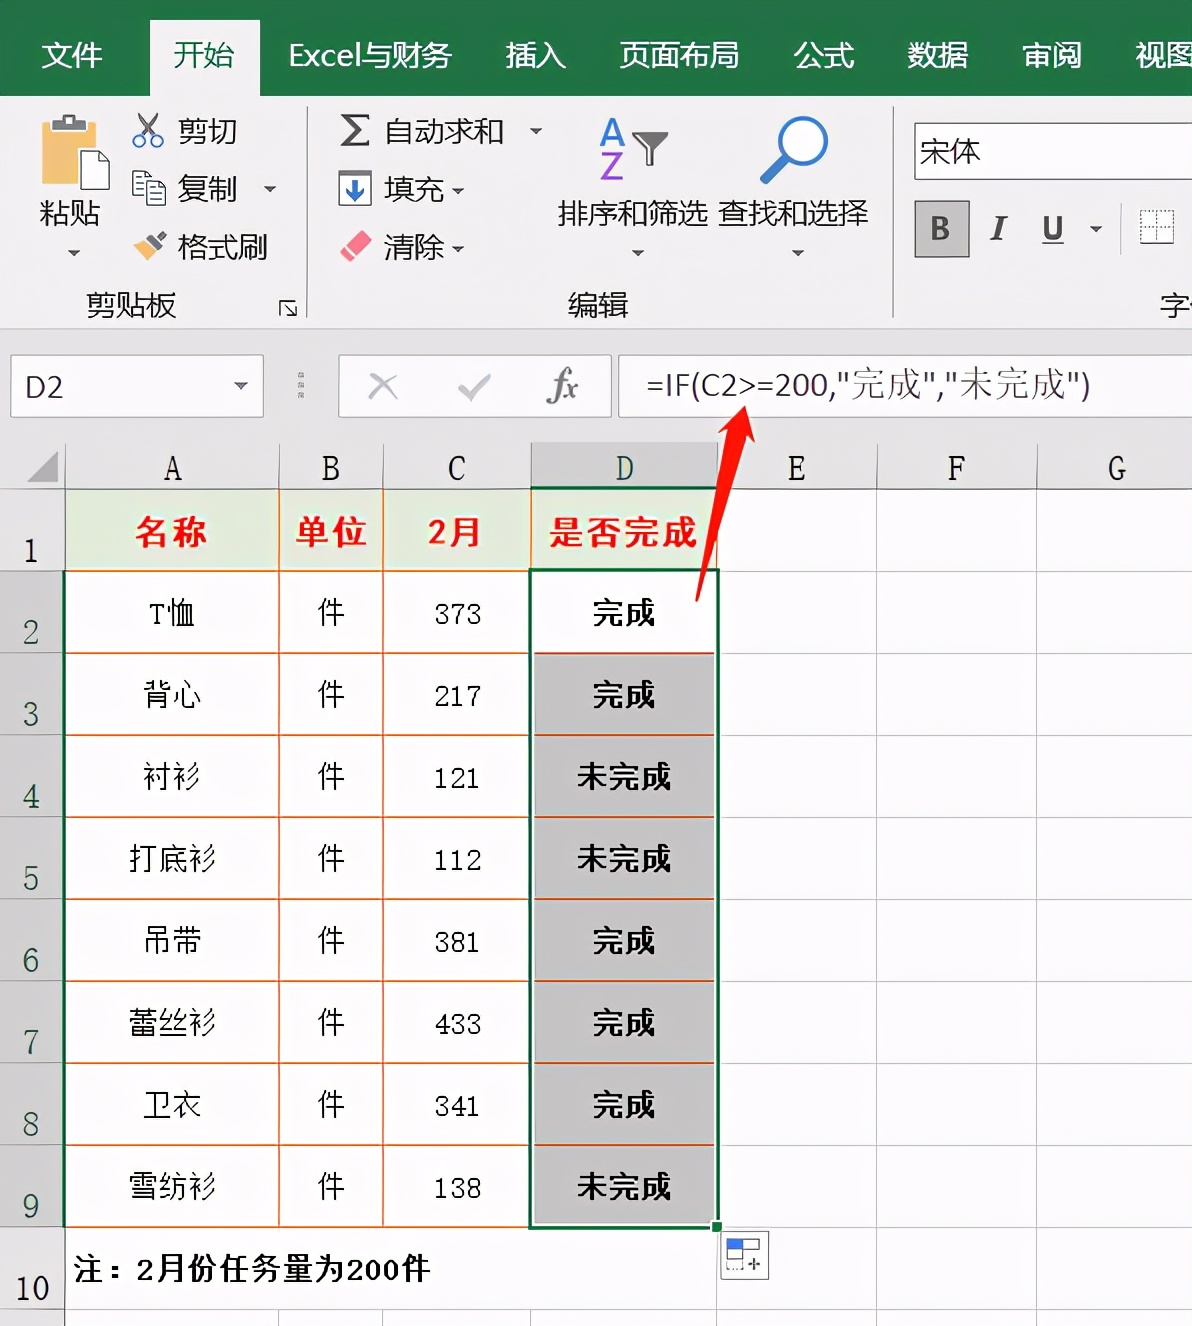
Task: Click the 剪切 cut icon
Action: tap(148, 129)
